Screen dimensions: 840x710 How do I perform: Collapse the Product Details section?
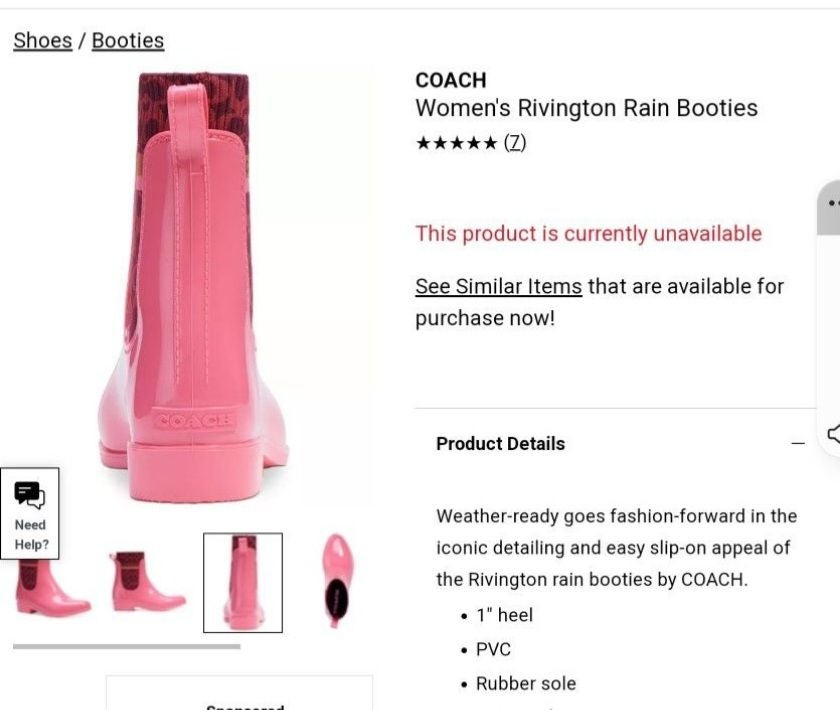click(798, 444)
